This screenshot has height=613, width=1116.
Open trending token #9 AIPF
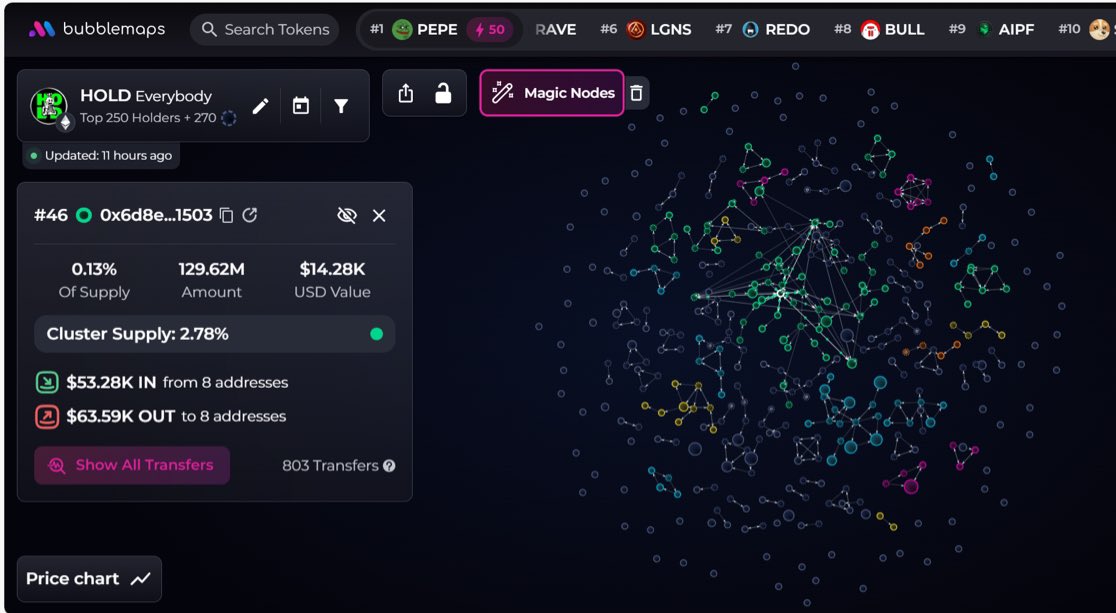(991, 29)
